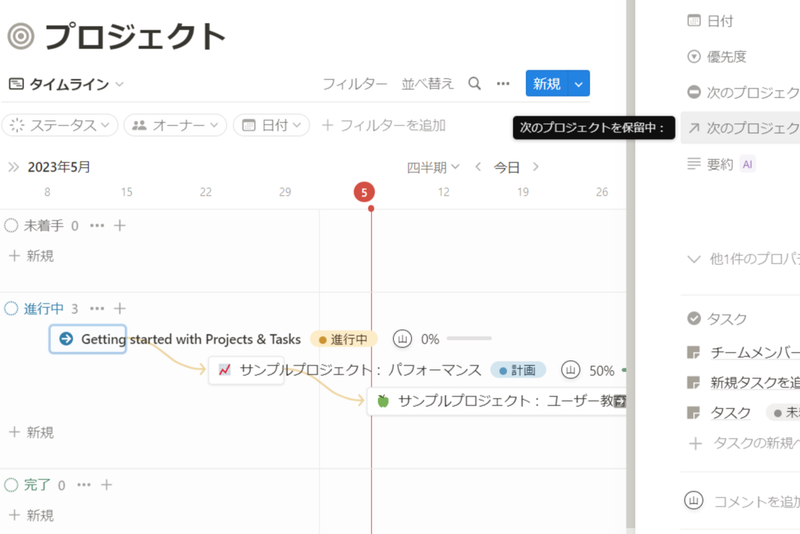Viewport: 800px width, 534px height.
Task: Add item with plus in 進行中 group
Action: [119, 309]
